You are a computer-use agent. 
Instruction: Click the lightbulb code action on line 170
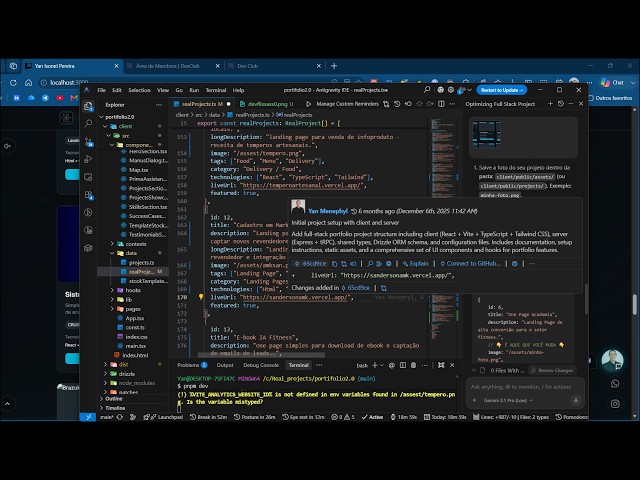201,297
